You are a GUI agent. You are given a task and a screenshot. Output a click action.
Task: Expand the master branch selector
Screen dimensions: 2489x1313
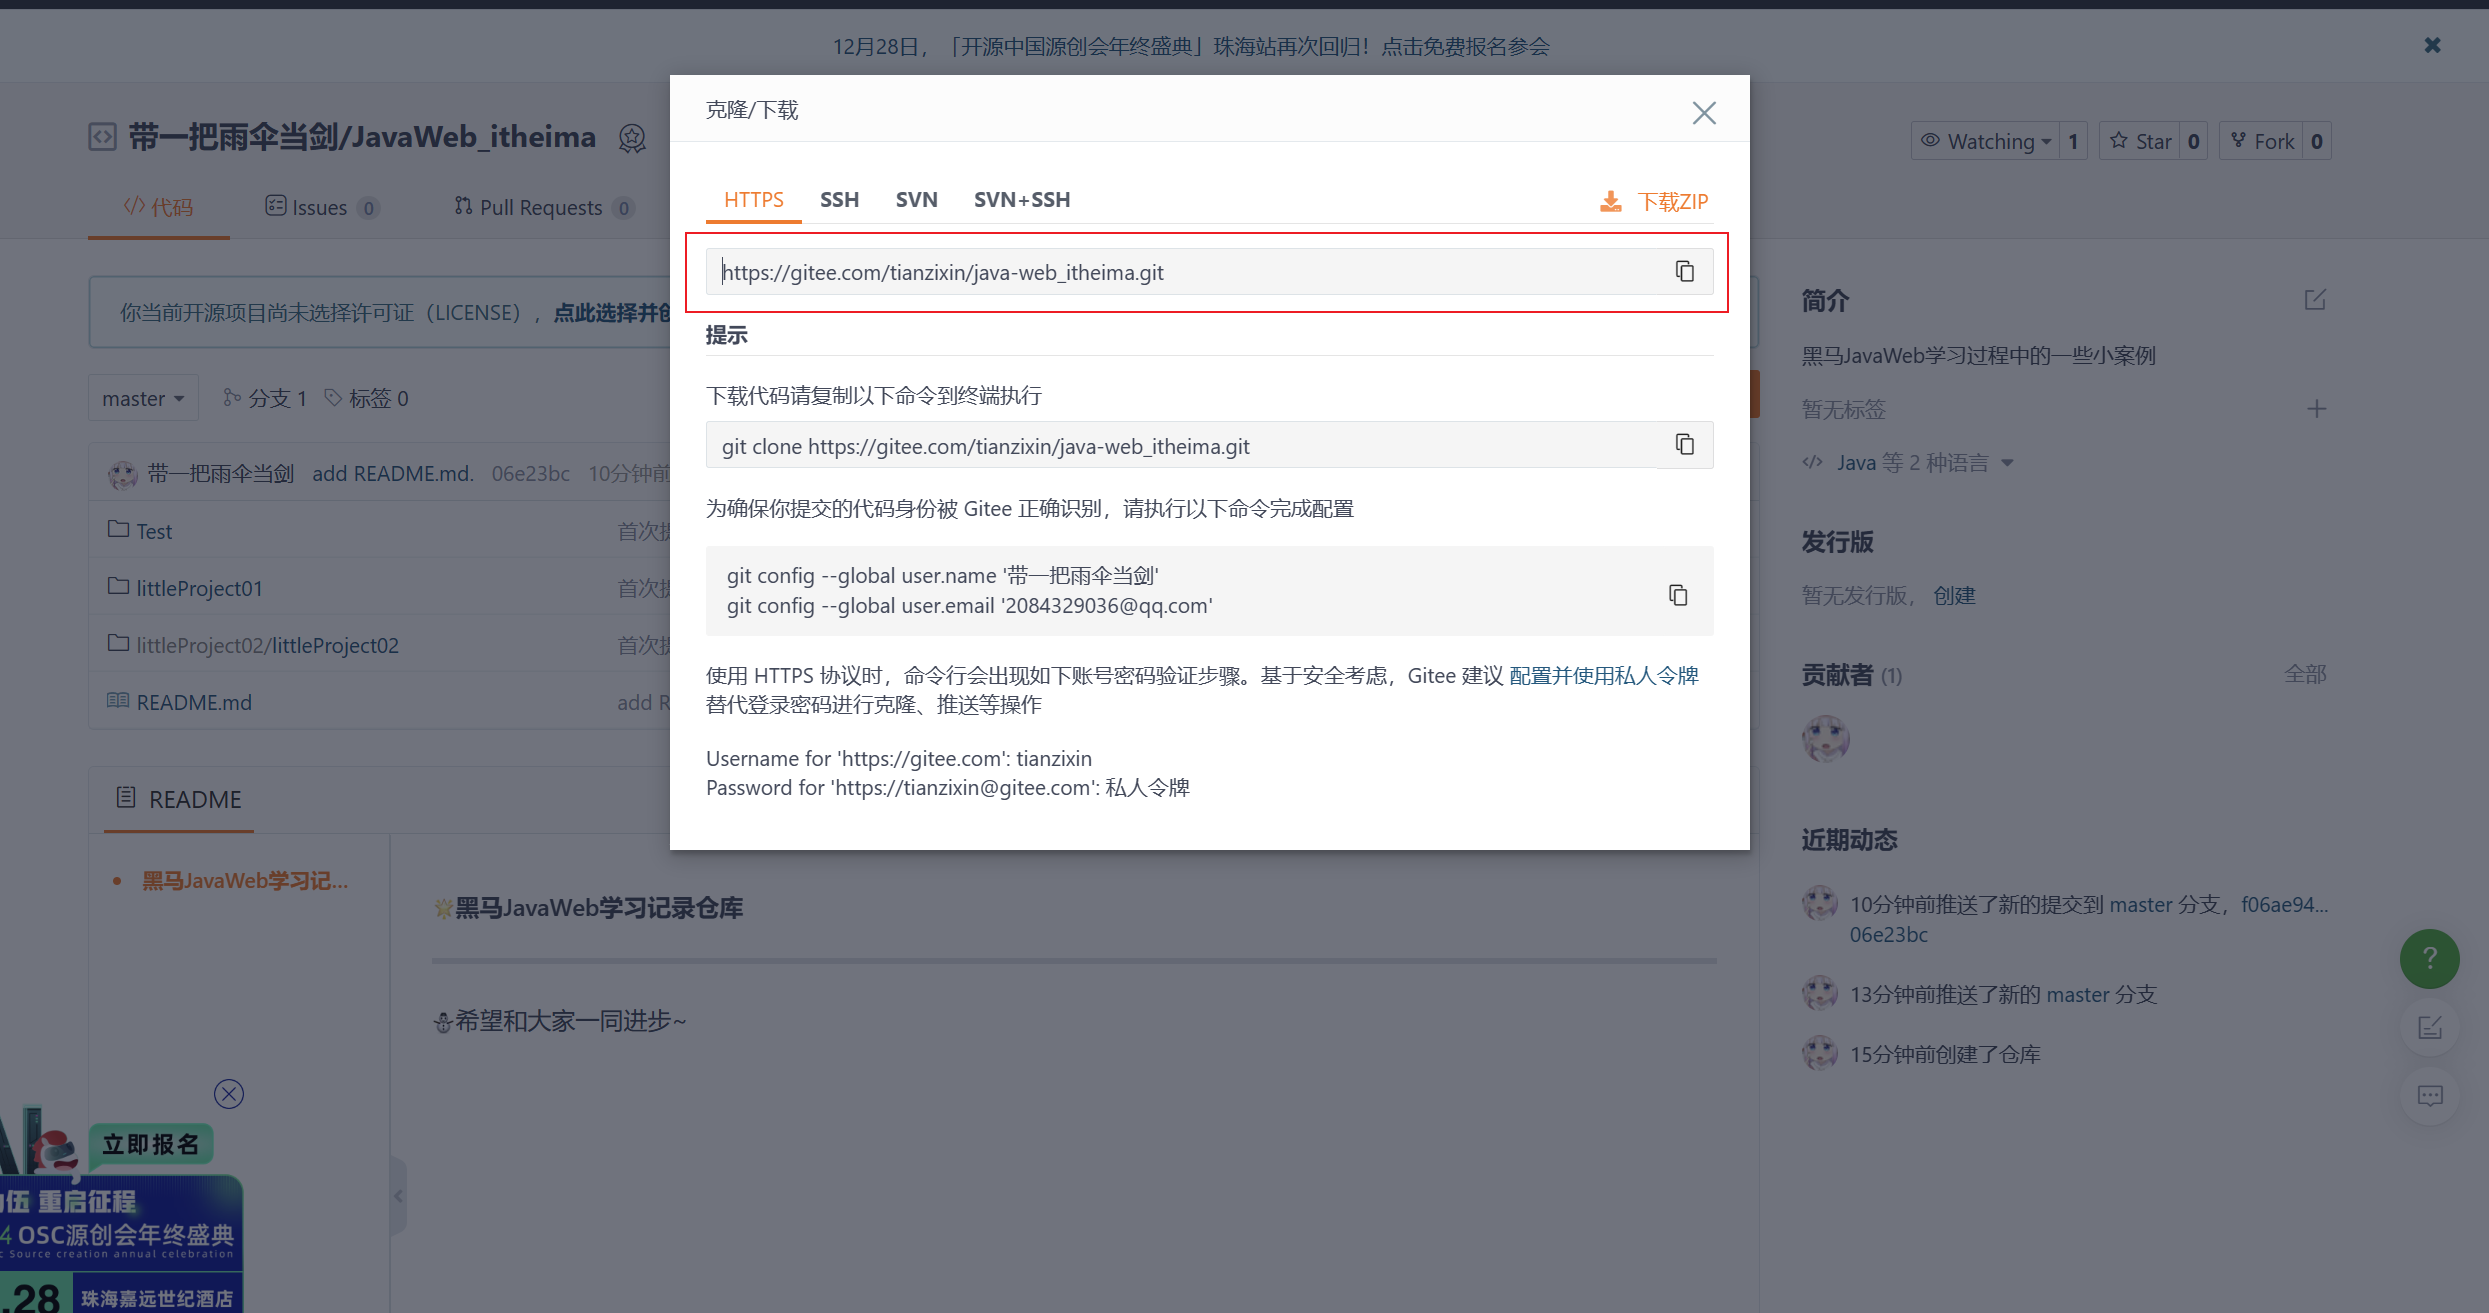pos(143,398)
